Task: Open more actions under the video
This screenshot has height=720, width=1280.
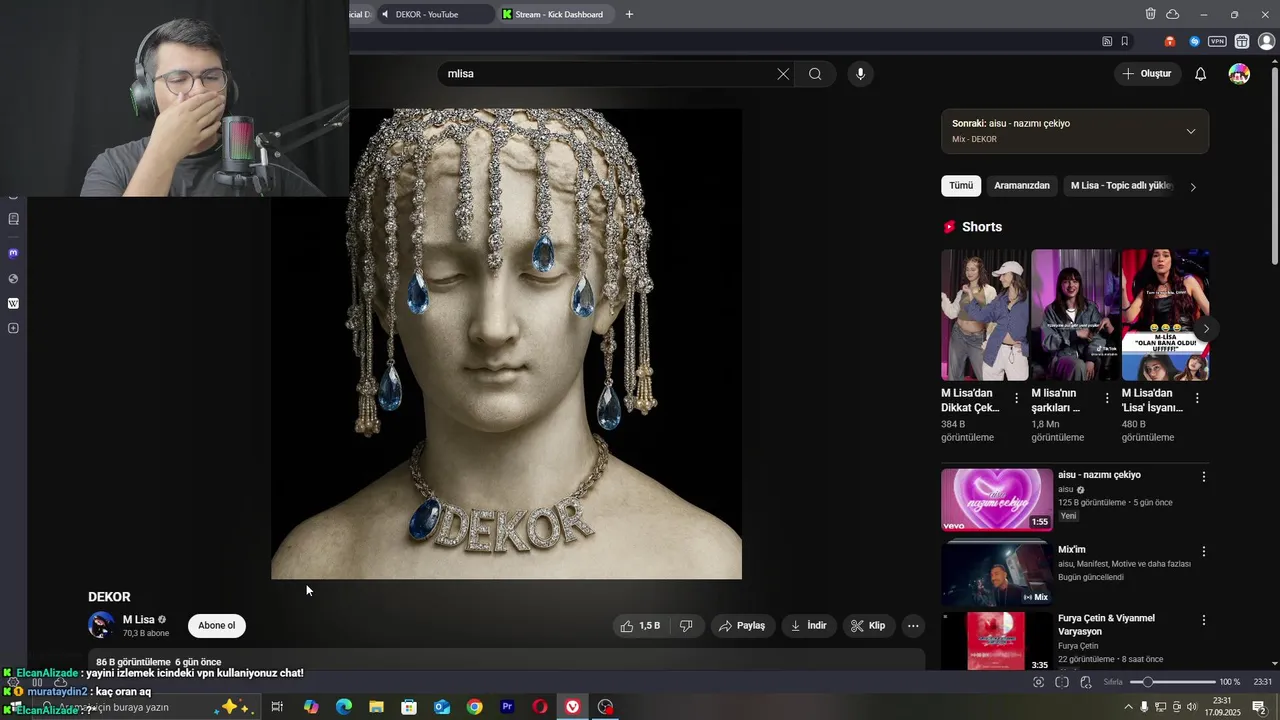Action: 913,626
